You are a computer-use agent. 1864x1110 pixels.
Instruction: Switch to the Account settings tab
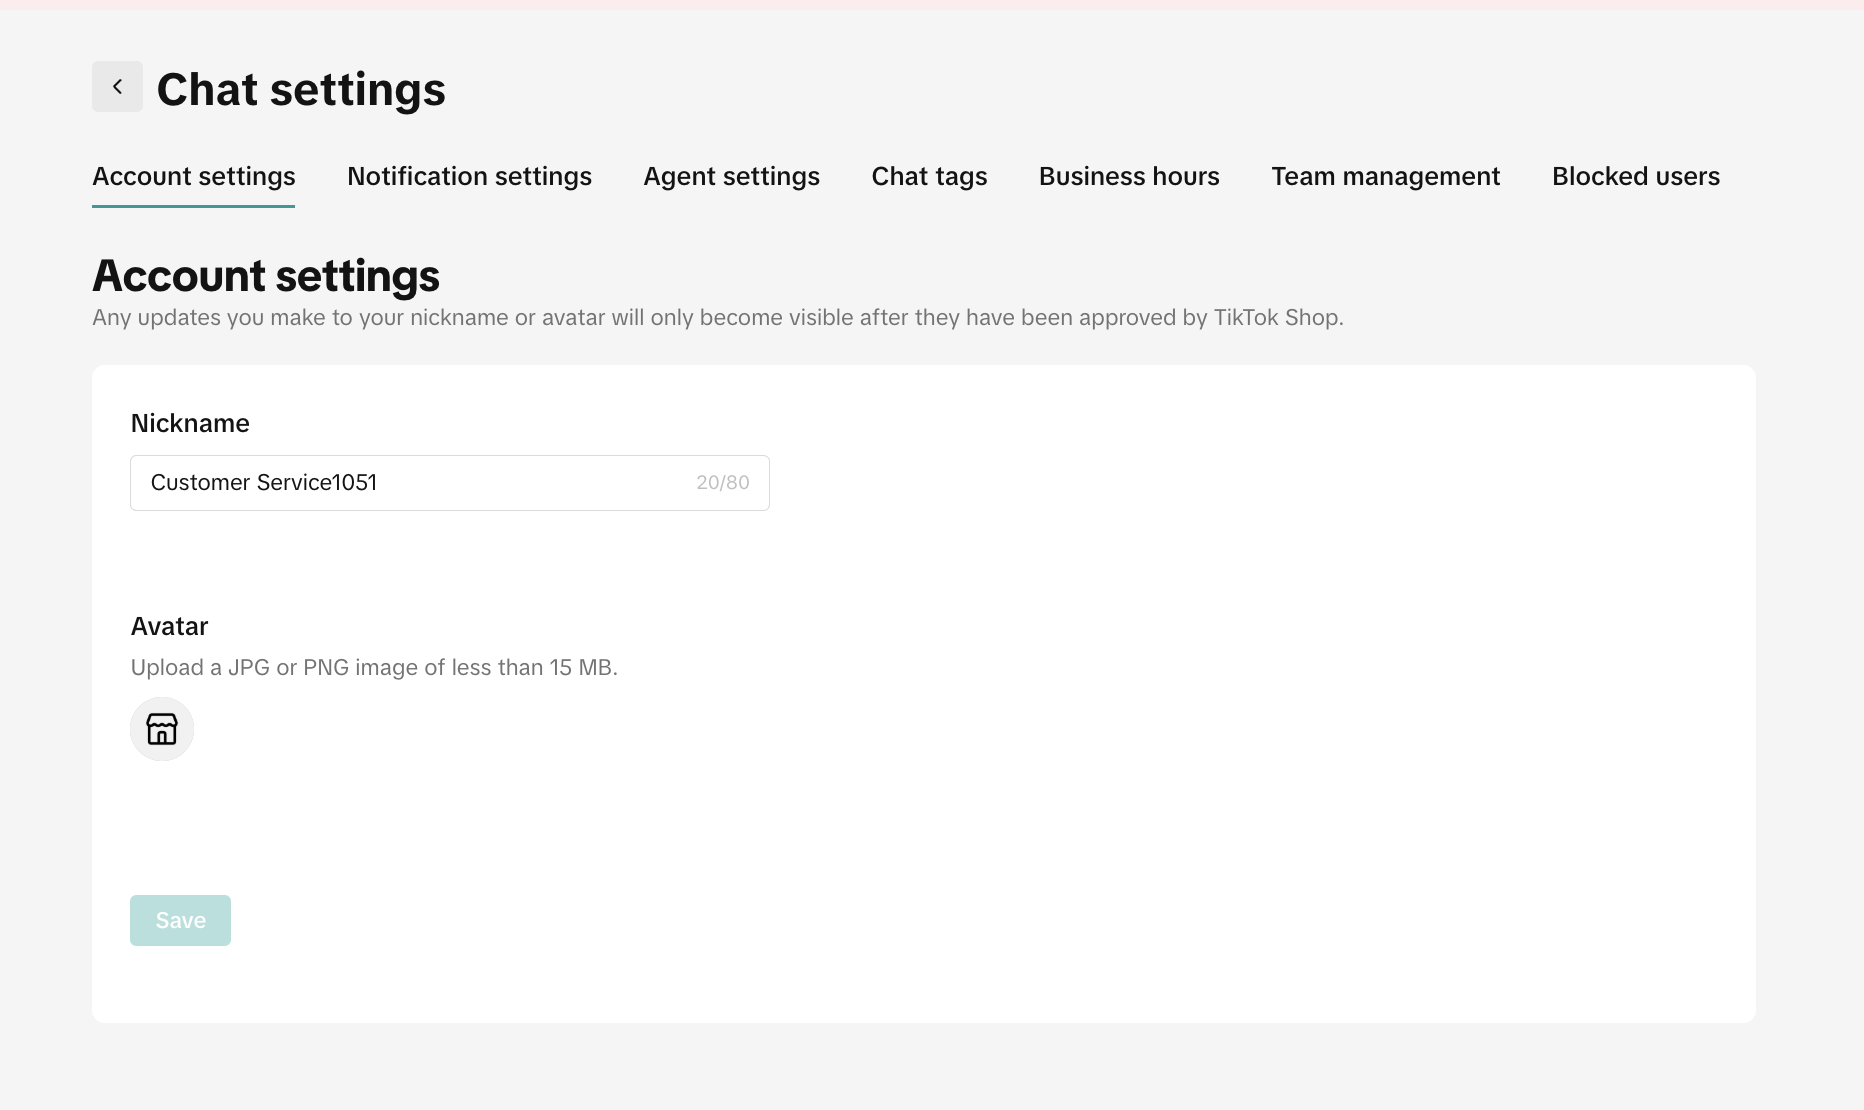tap(194, 177)
